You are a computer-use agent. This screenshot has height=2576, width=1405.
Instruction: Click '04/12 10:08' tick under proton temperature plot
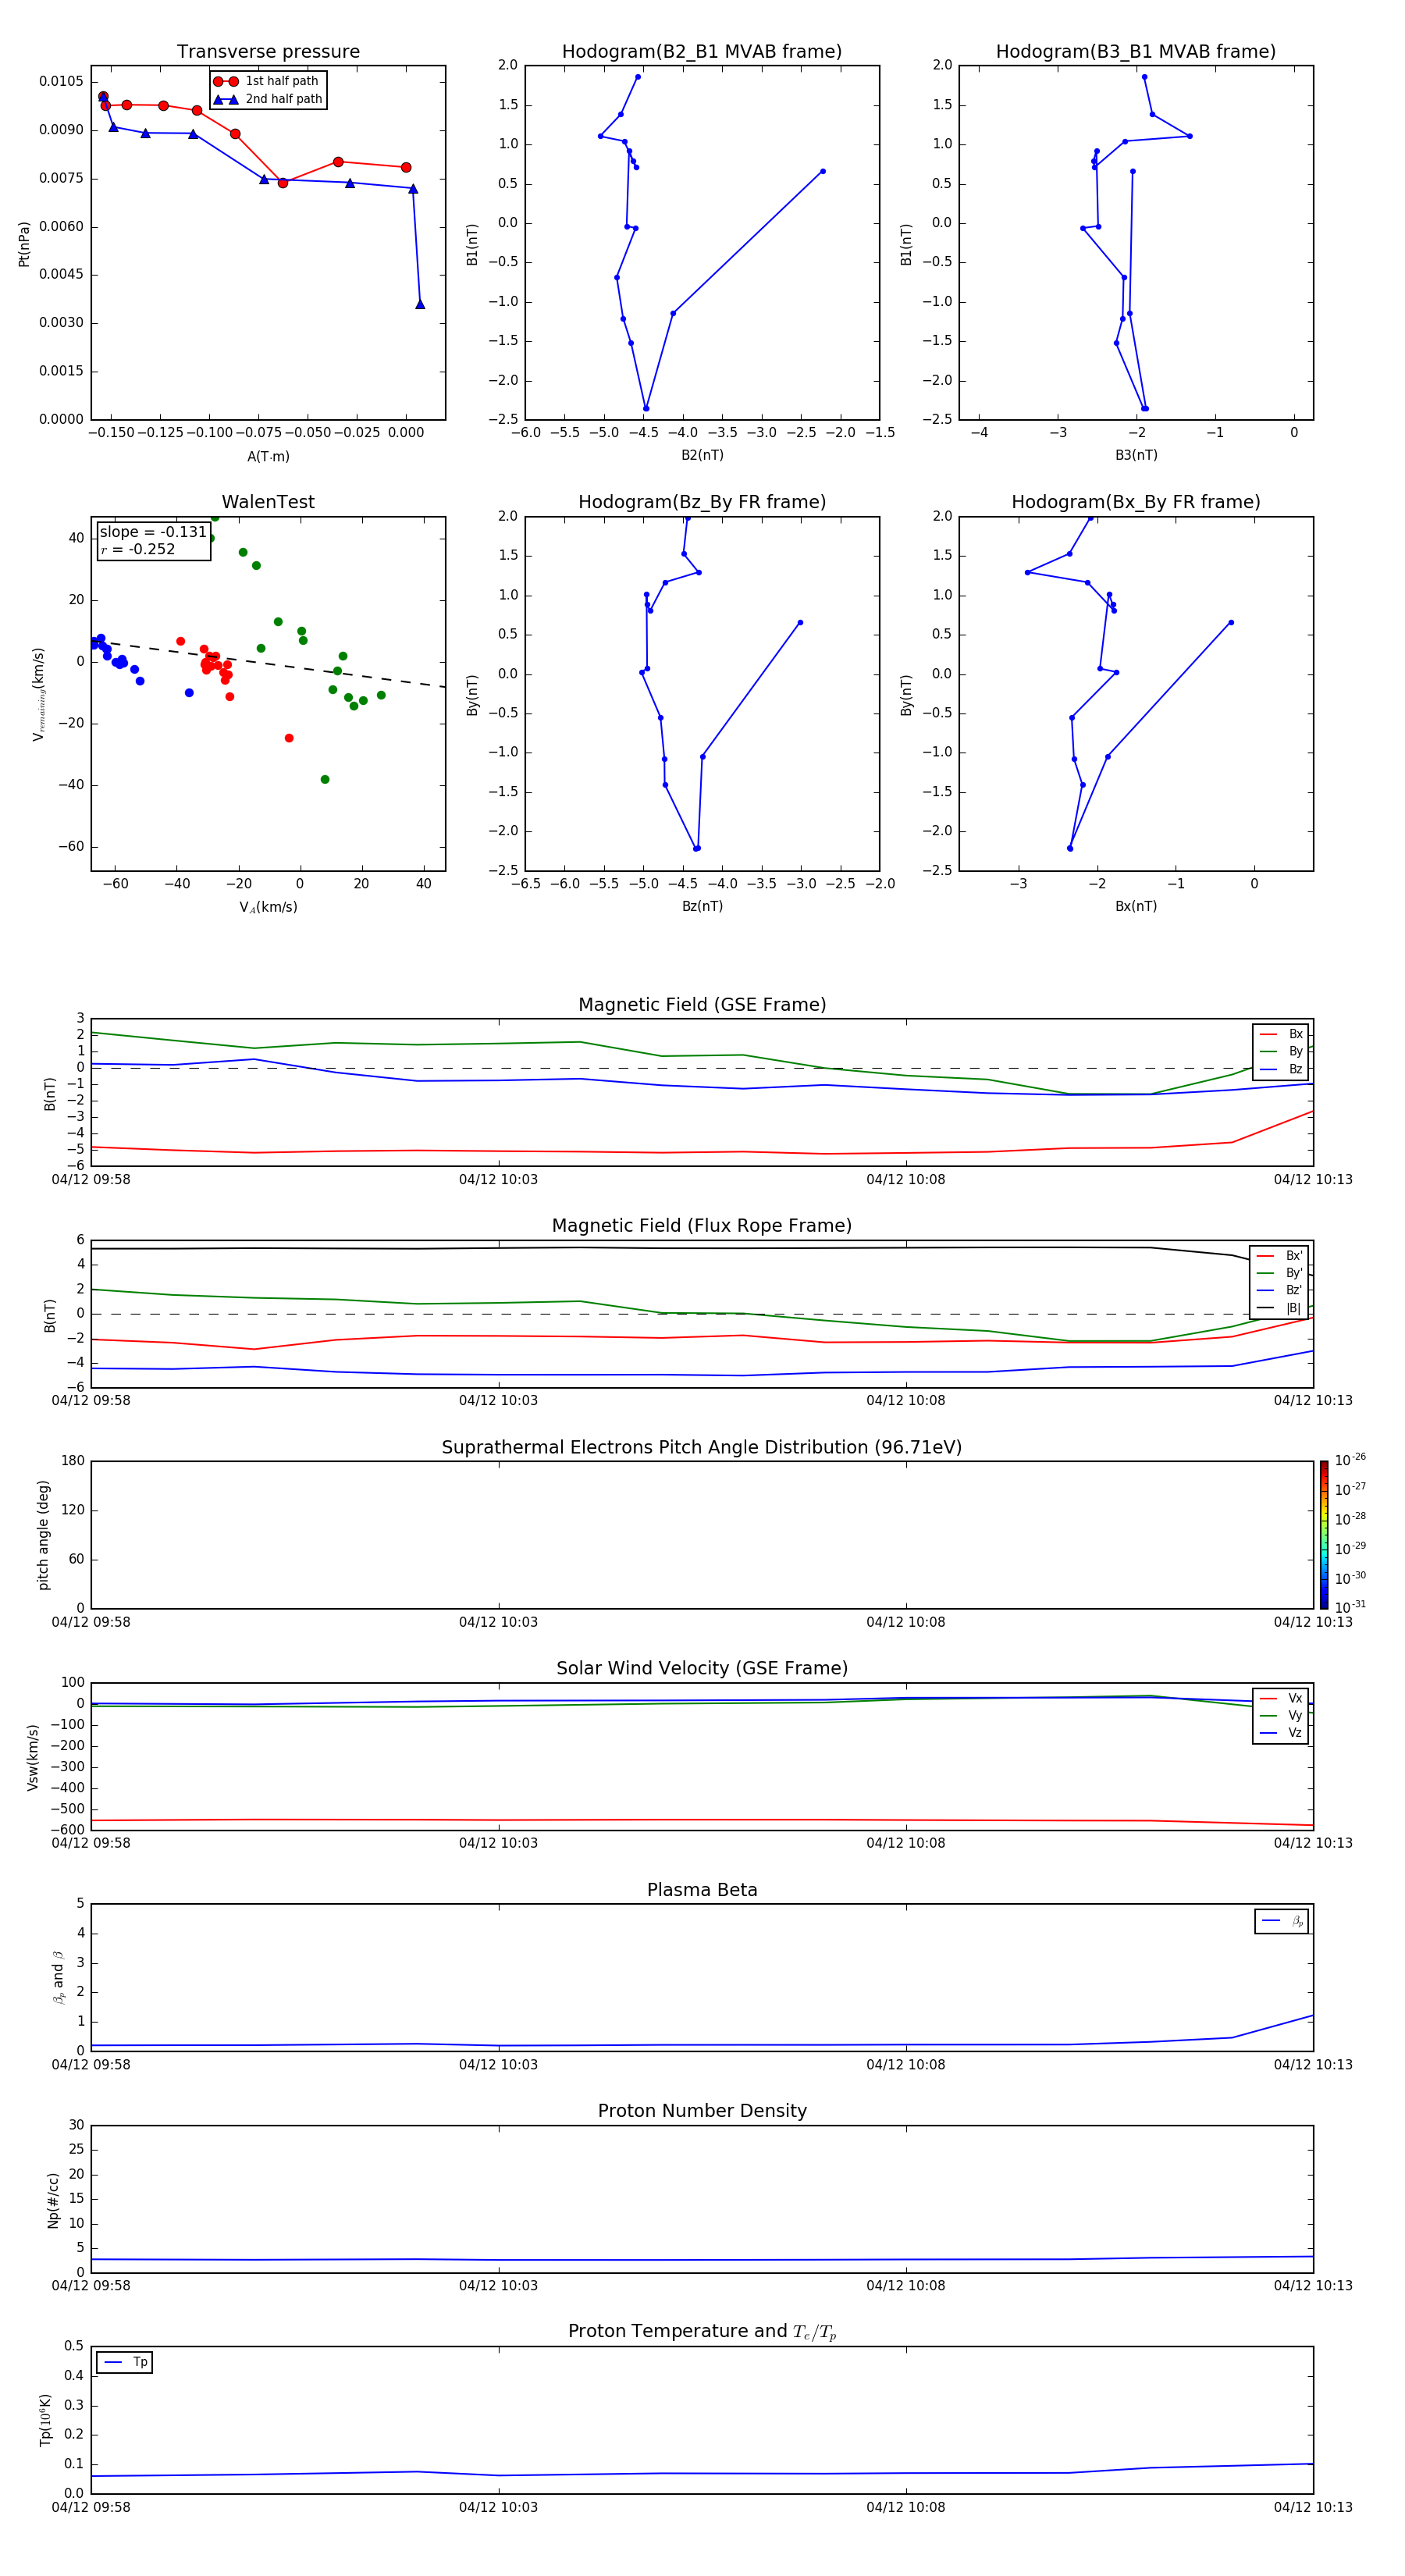(x=905, y=2507)
